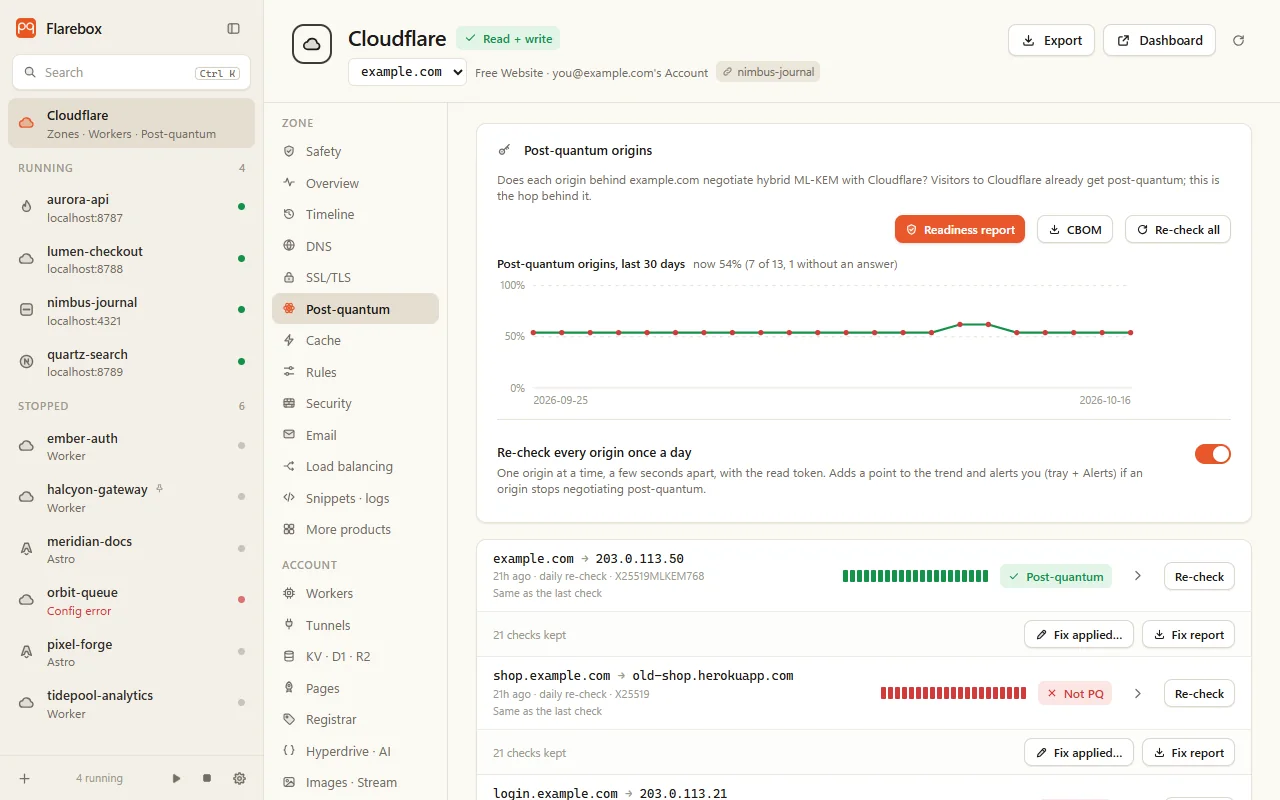Open More products
1280x800 pixels.
pyautogui.click(x=355, y=529)
